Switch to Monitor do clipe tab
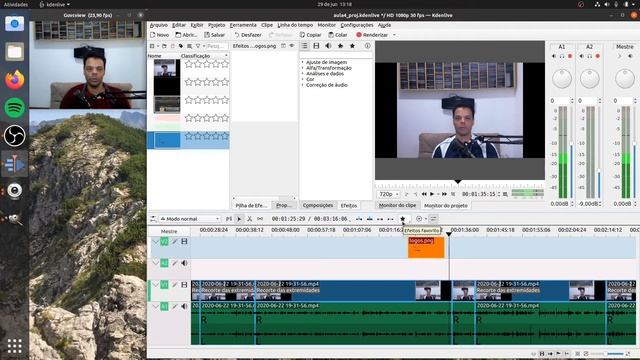The height and width of the screenshot is (360, 640). point(397,205)
